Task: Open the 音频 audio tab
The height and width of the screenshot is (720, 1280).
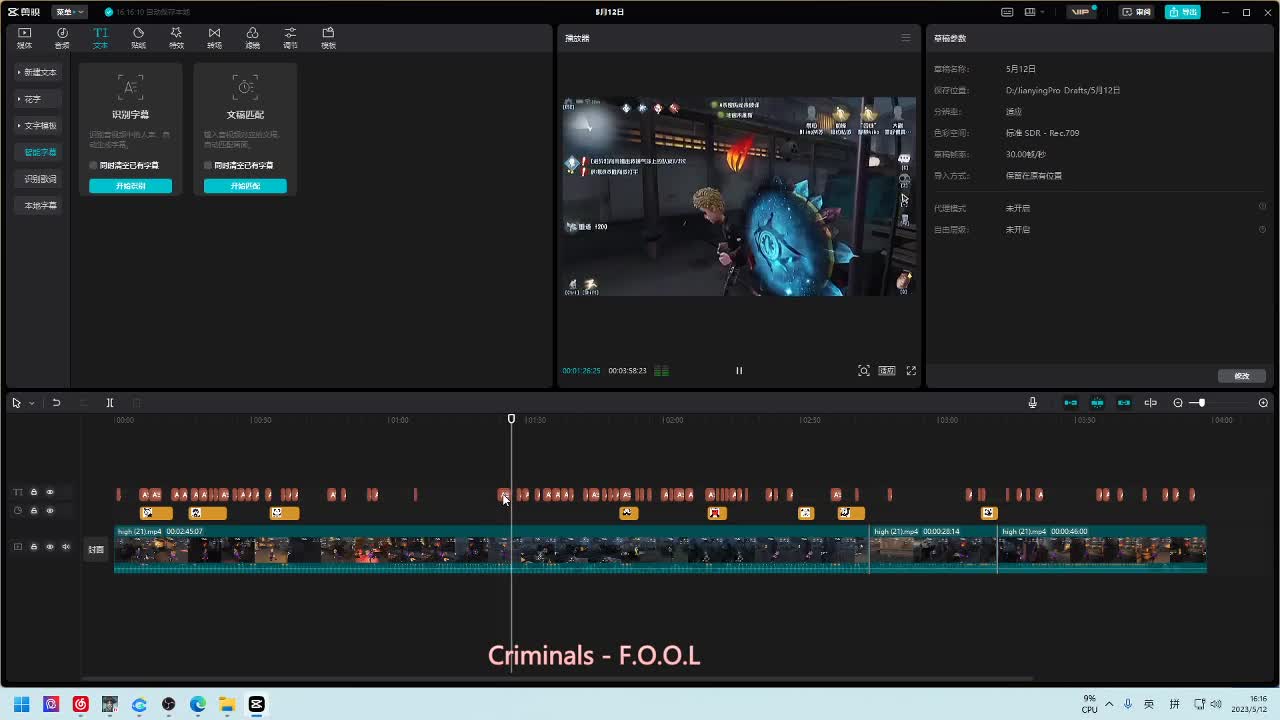Action: pos(62,38)
